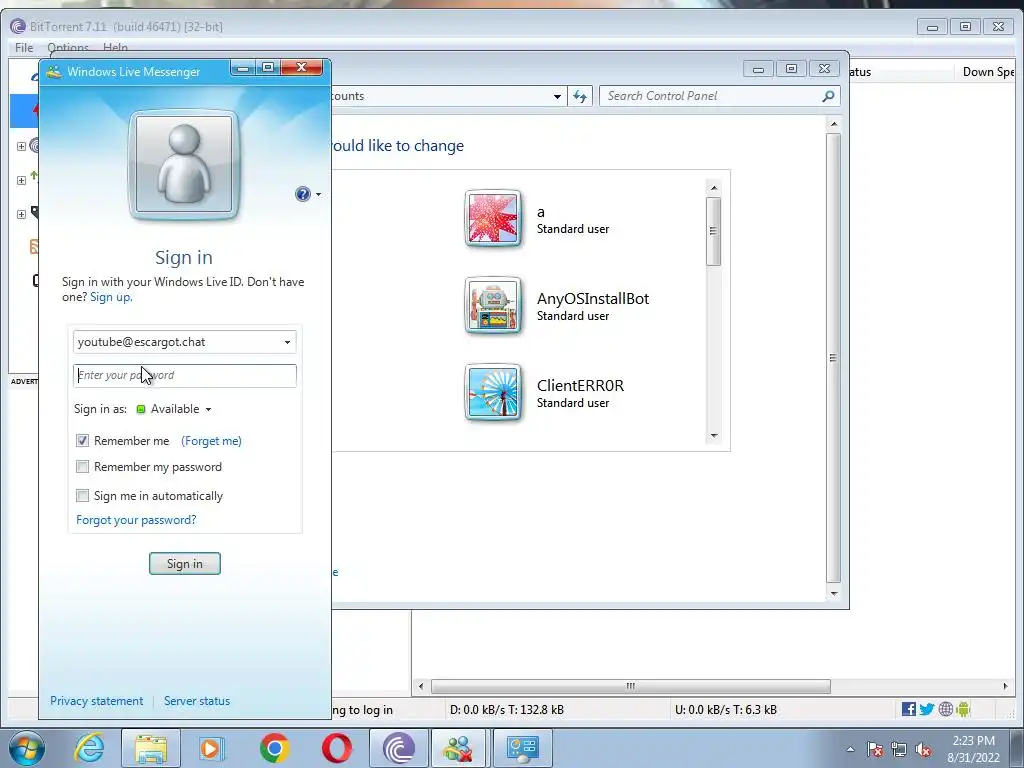
Task: Open BitTorrent Options menu
Action: click(x=68, y=47)
